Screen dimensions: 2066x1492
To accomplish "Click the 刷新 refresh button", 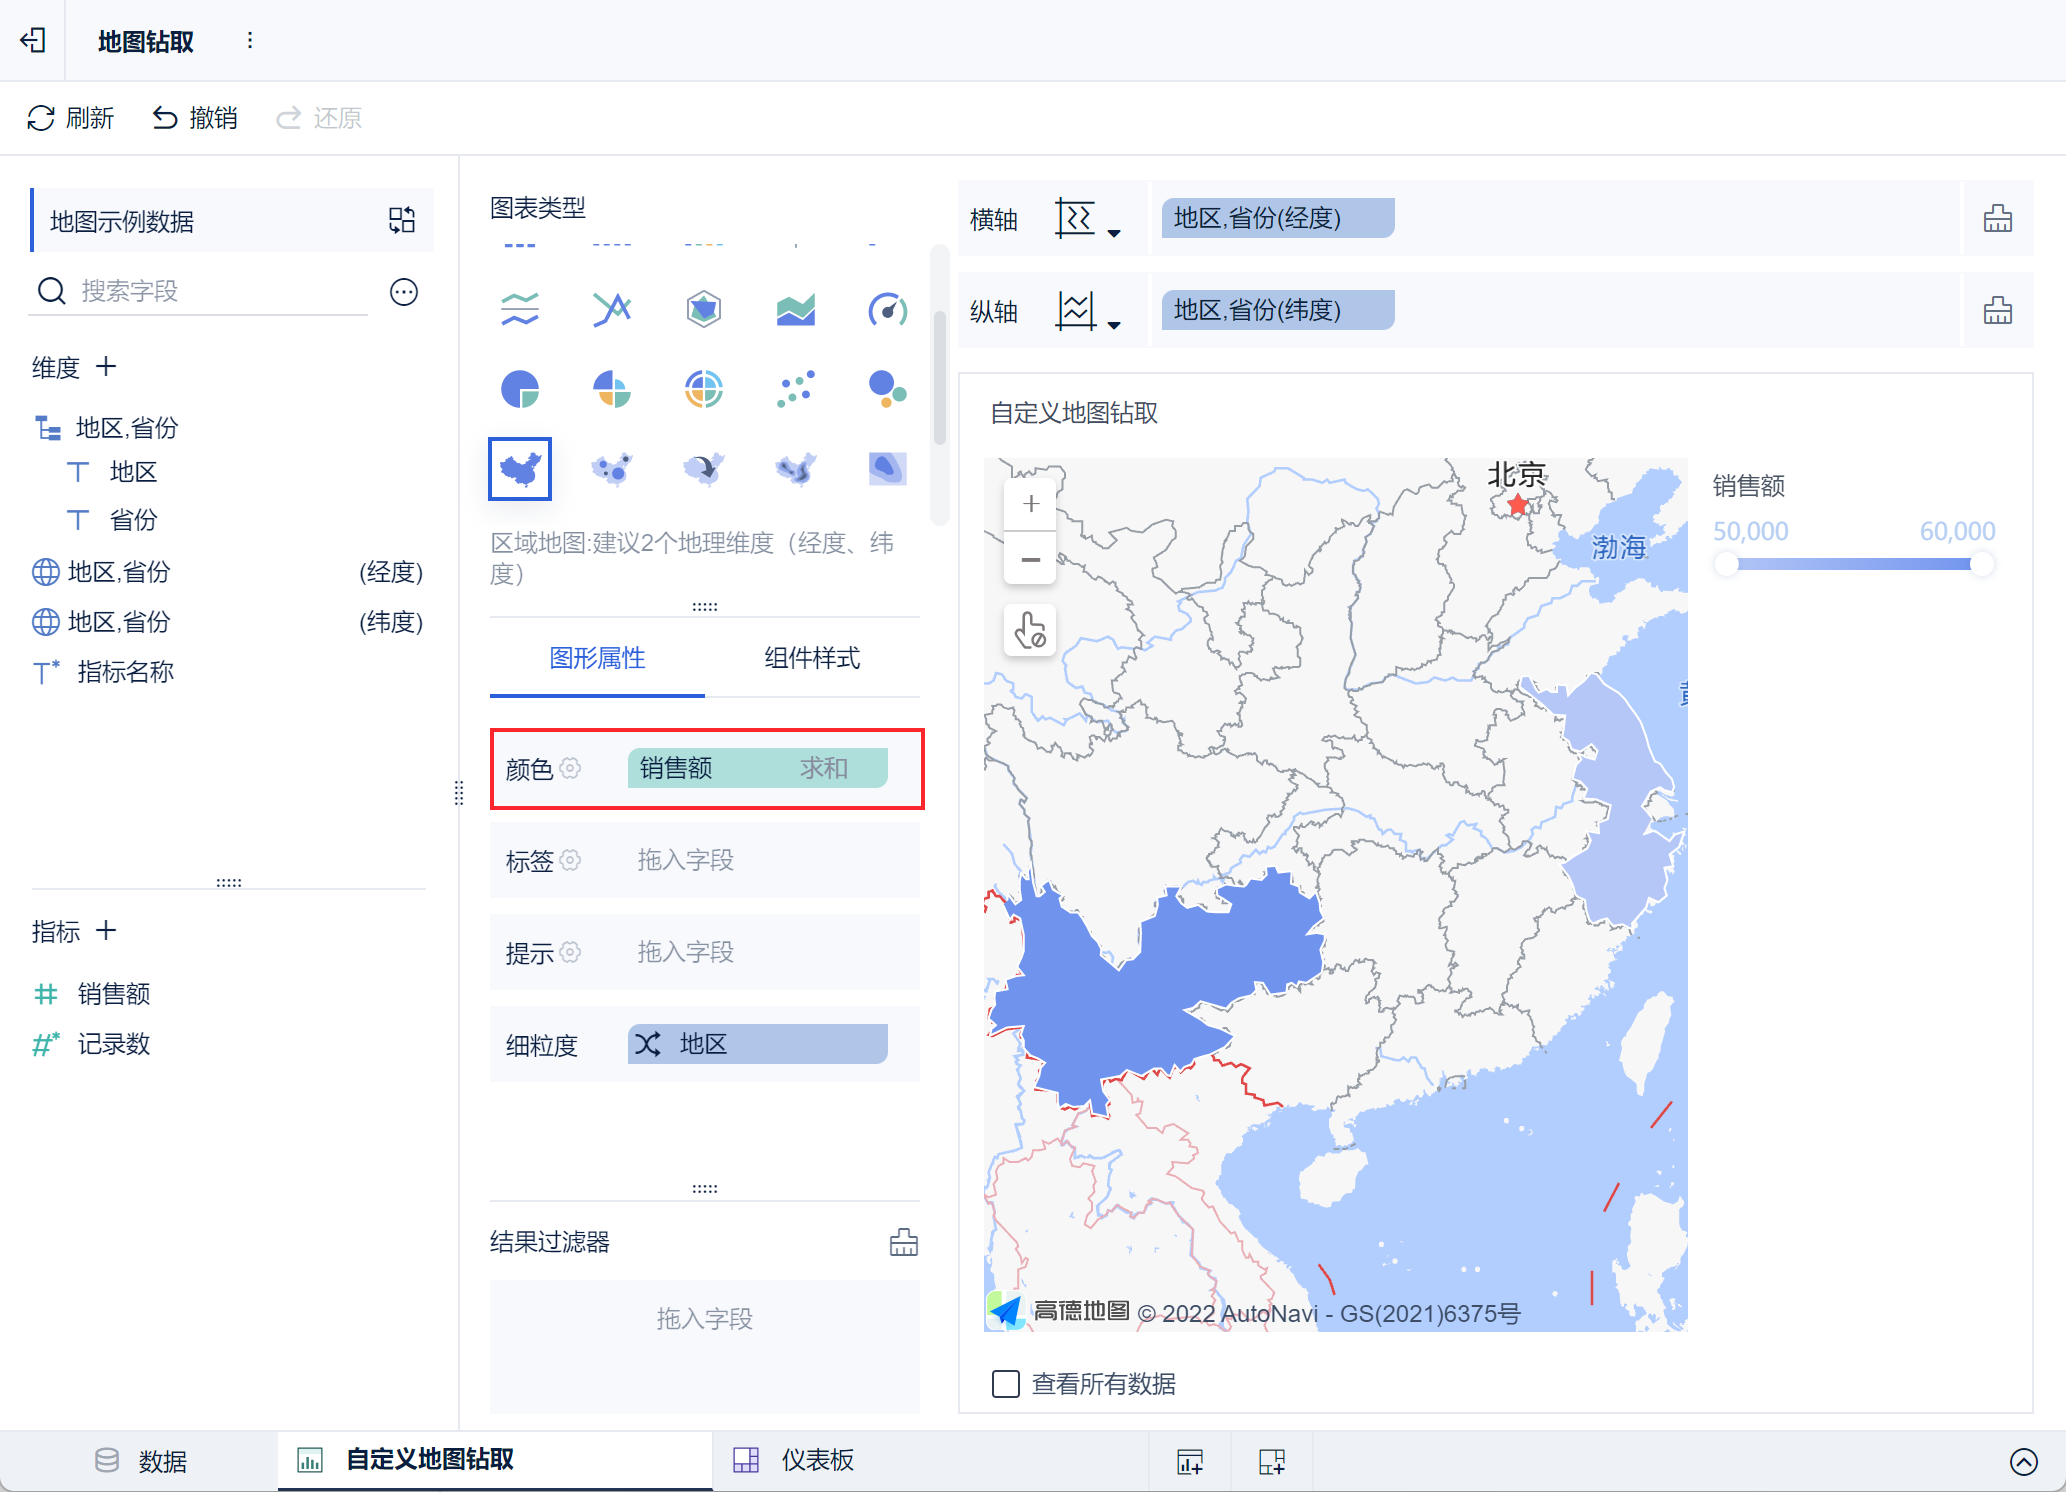I will pyautogui.click(x=70, y=118).
